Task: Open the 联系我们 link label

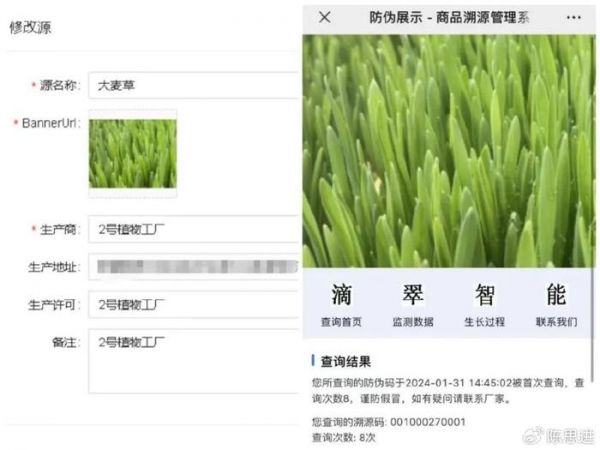Action: click(x=556, y=322)
